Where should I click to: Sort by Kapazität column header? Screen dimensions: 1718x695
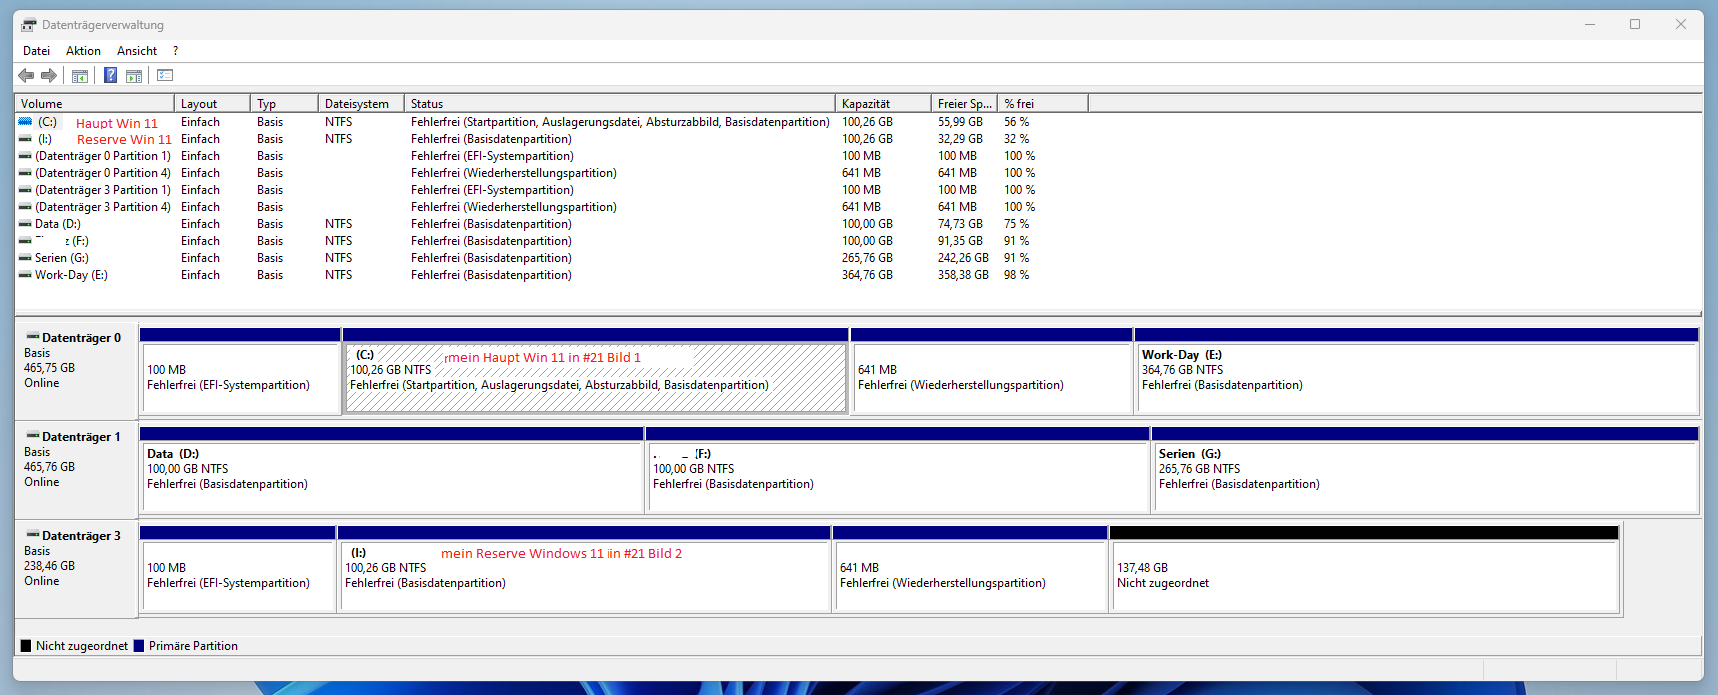pos(883,103)
